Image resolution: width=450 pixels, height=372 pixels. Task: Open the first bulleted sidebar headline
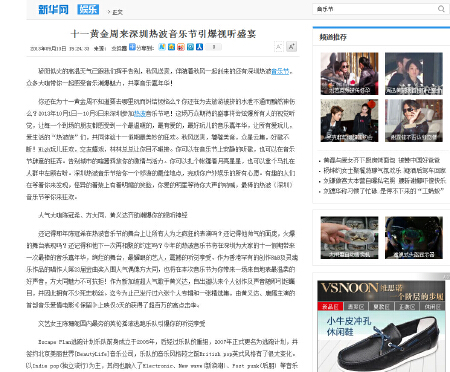click(381, 160)
